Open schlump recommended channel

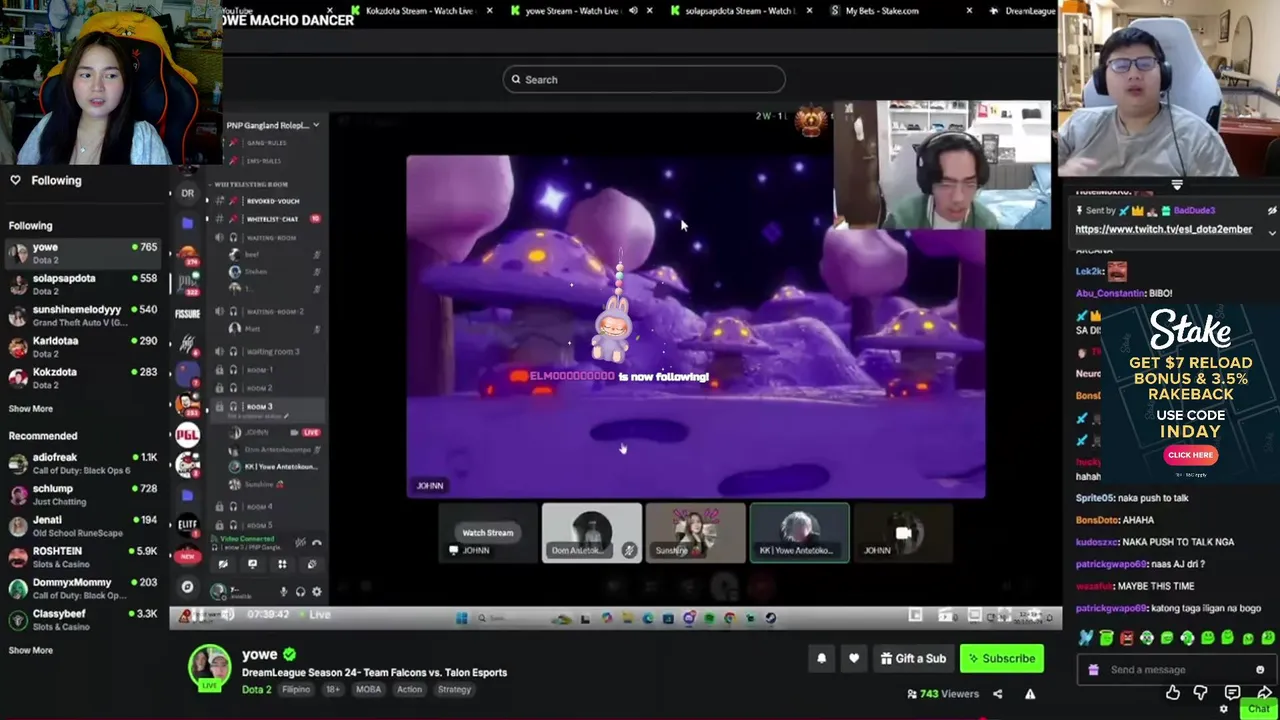(84, 494)
